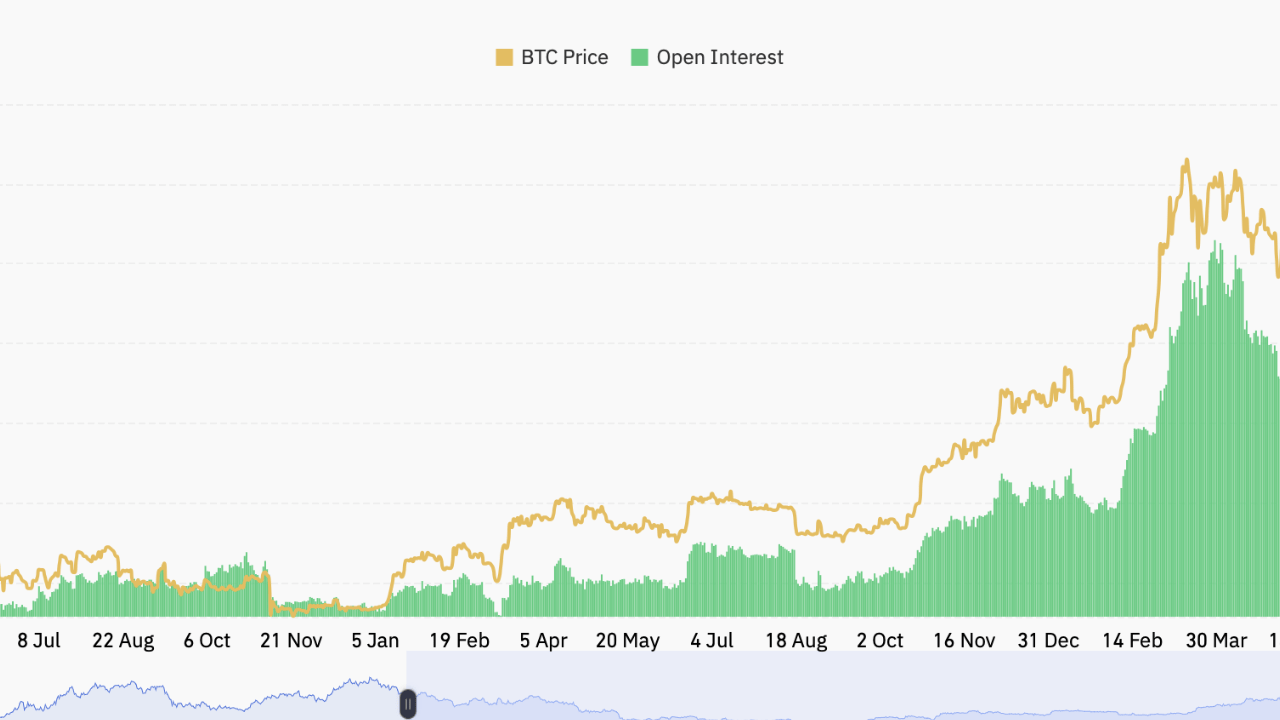Screen dimensions: 1280x720
Task: Click the '20 May' axis label
Action: pyautogui.click(x=628, y=641)
